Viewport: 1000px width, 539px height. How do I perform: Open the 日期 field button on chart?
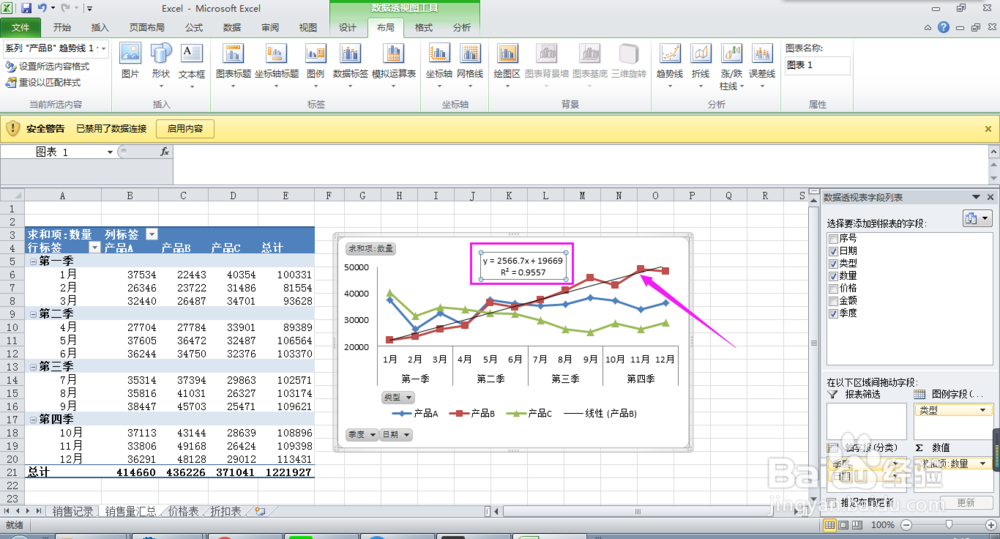396,434
